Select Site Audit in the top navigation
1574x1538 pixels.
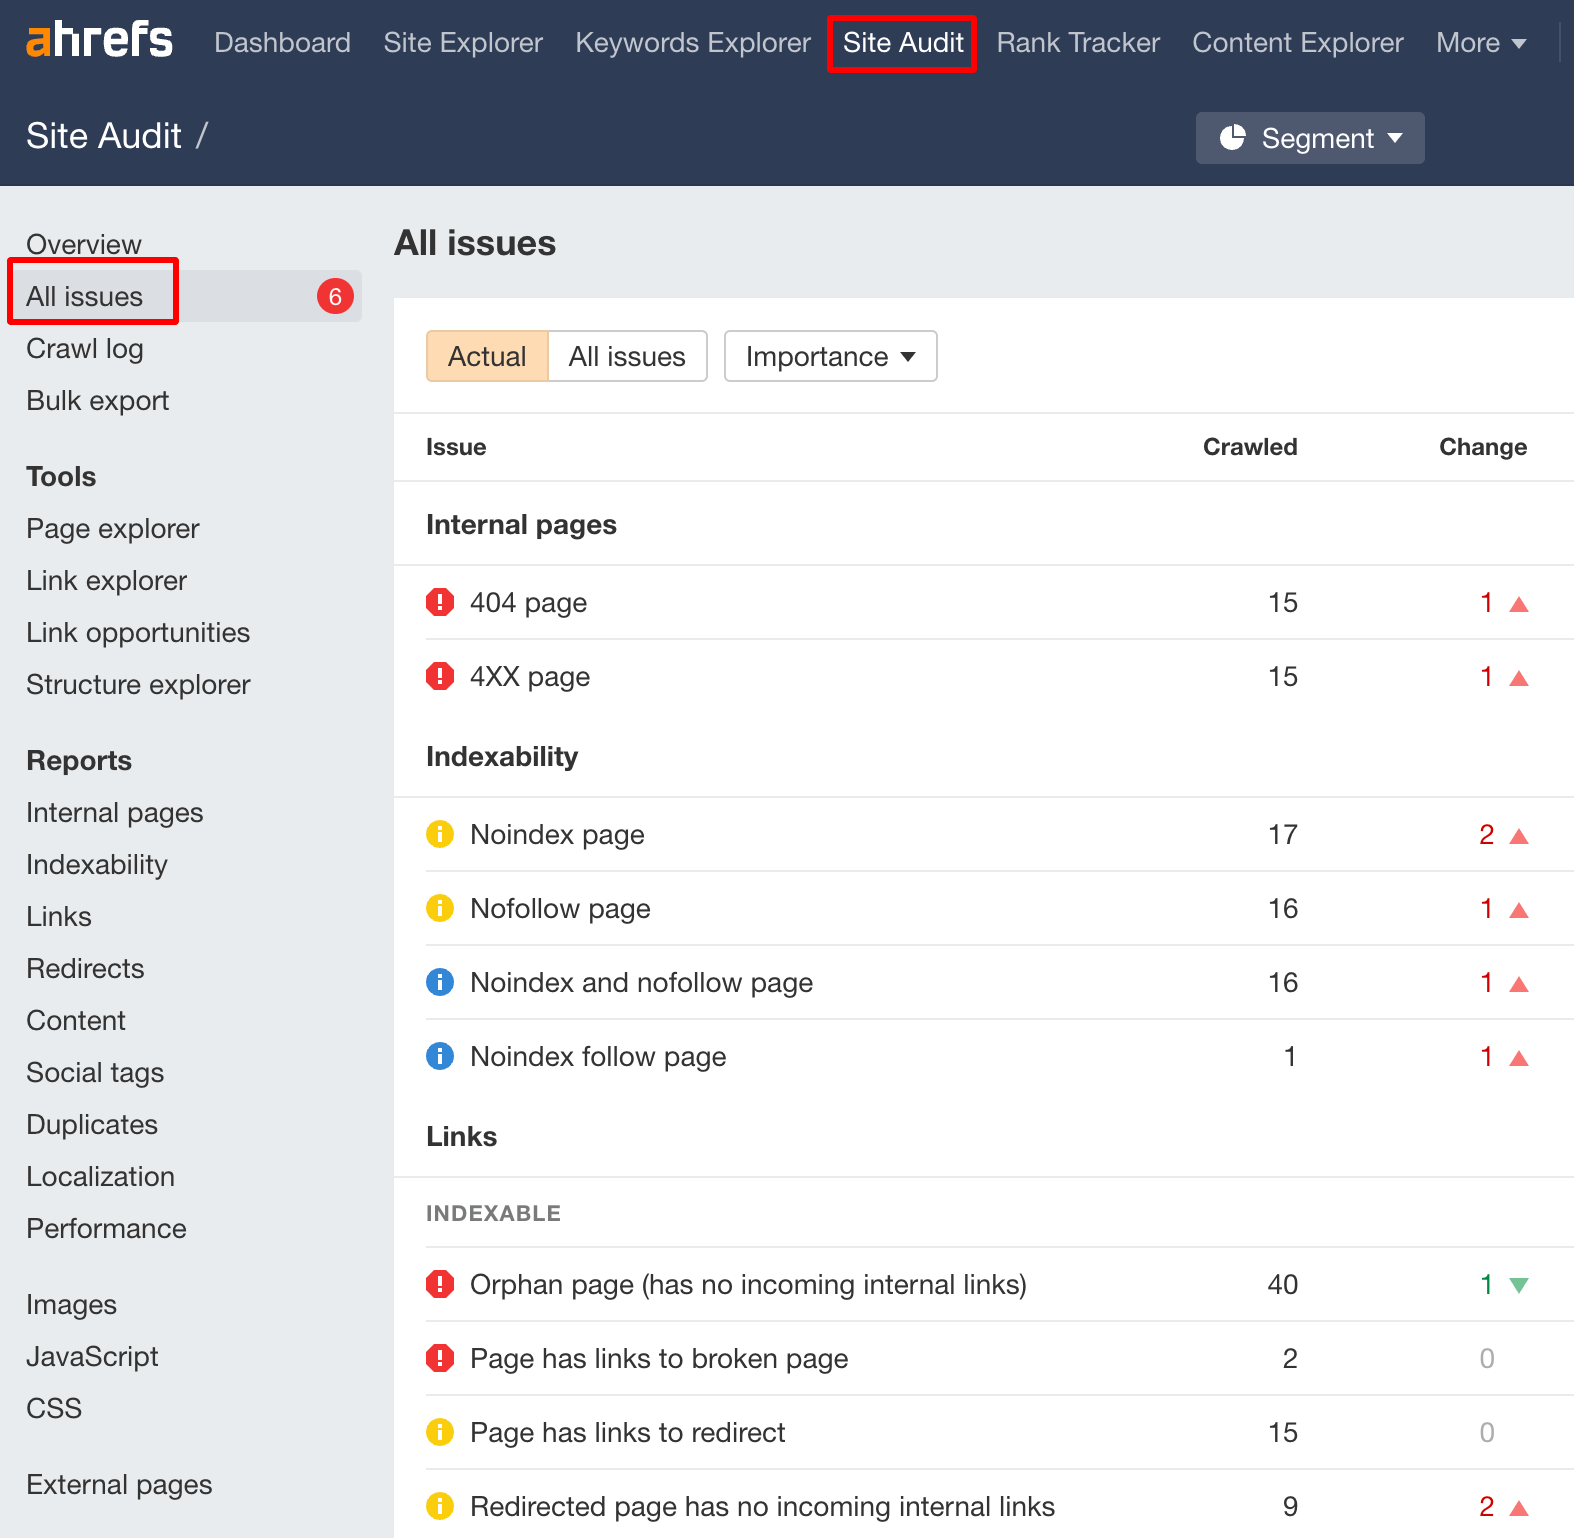(903, 42)
